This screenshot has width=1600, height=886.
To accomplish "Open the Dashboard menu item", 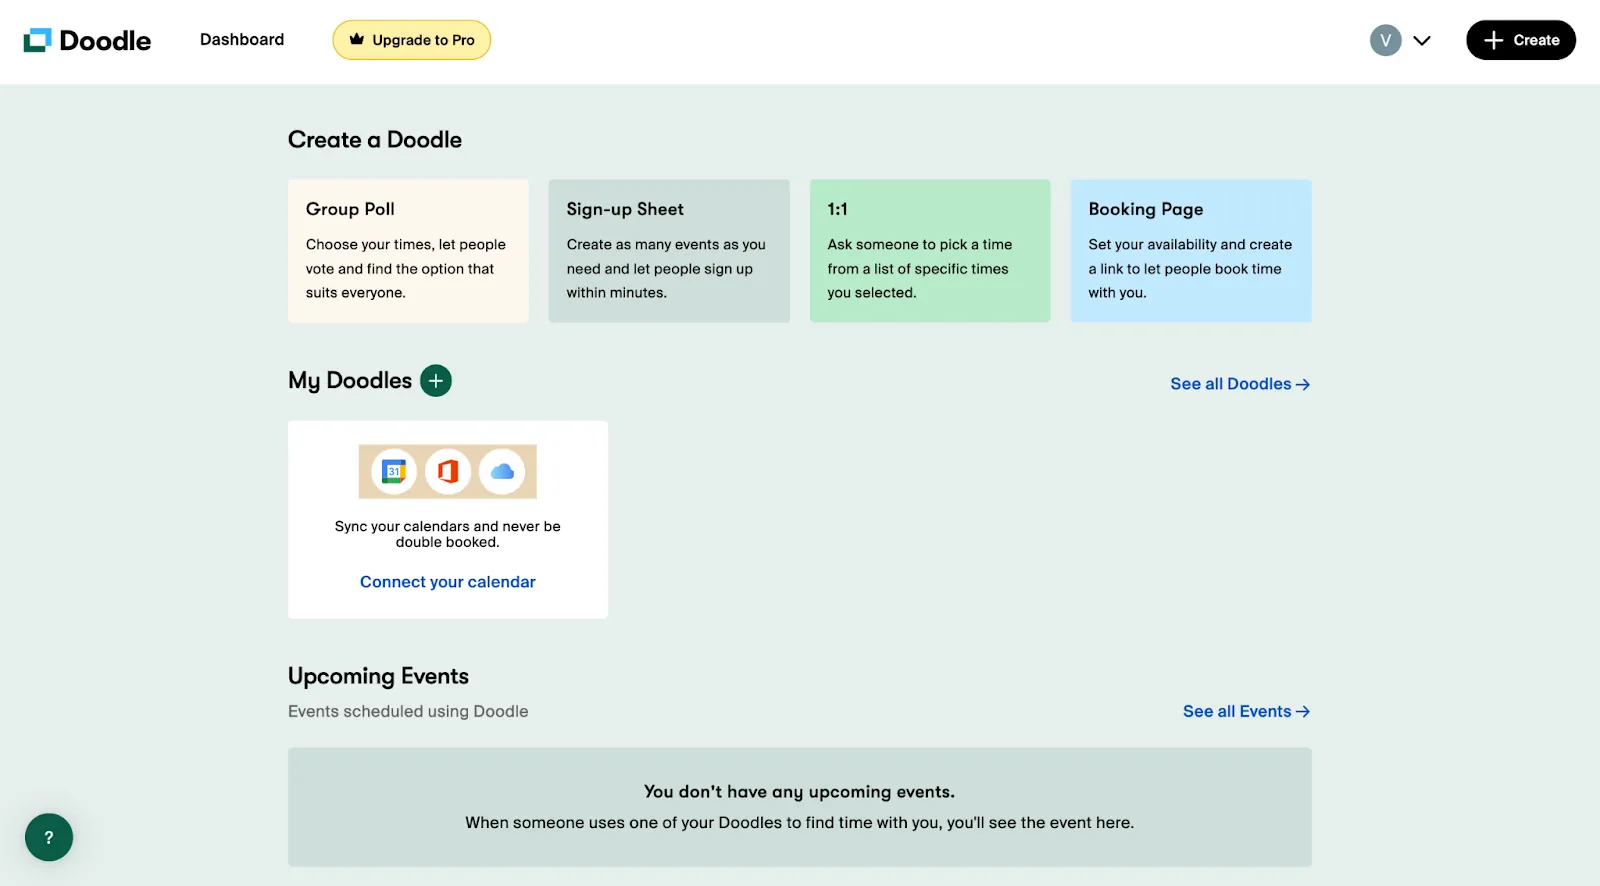I will 242,40.
